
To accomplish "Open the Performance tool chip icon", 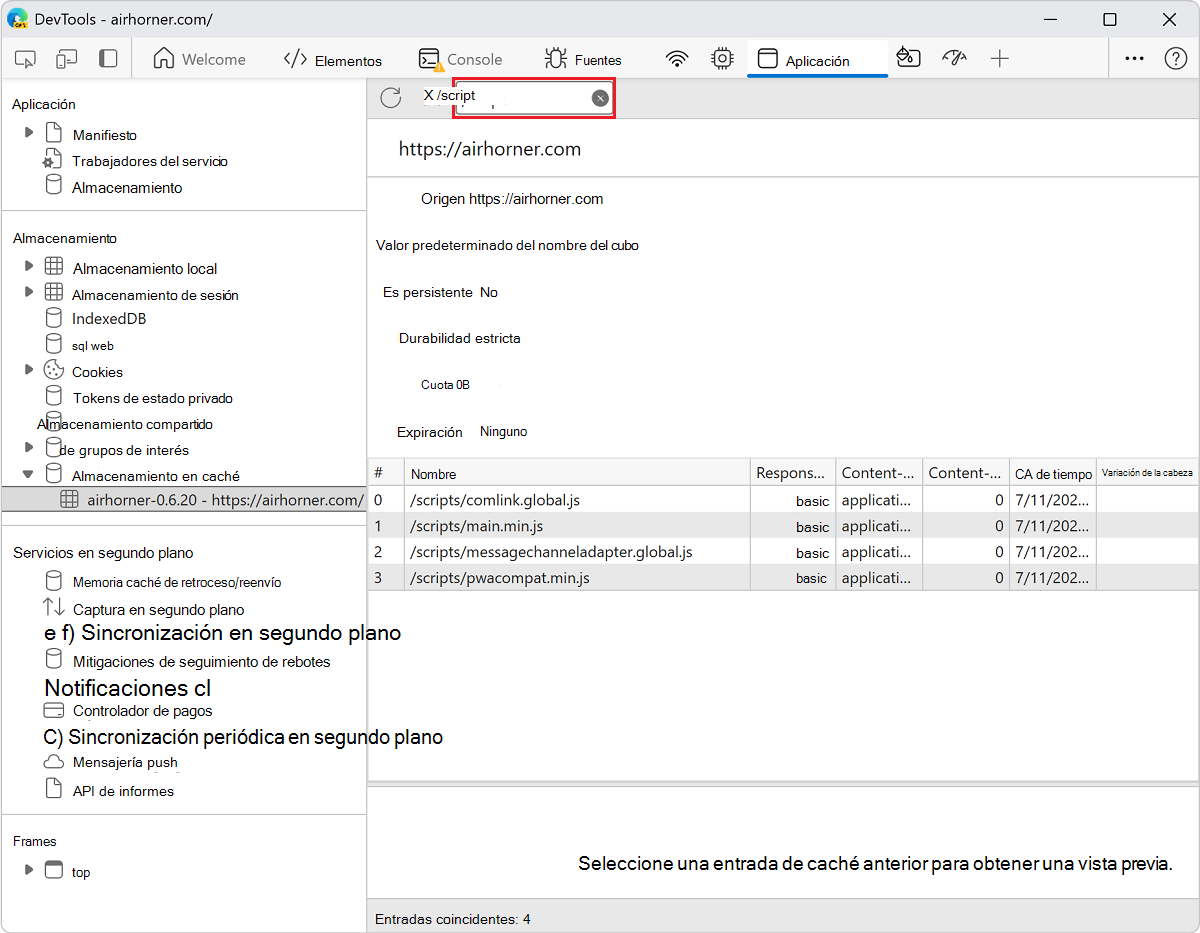I will [722, 59].
